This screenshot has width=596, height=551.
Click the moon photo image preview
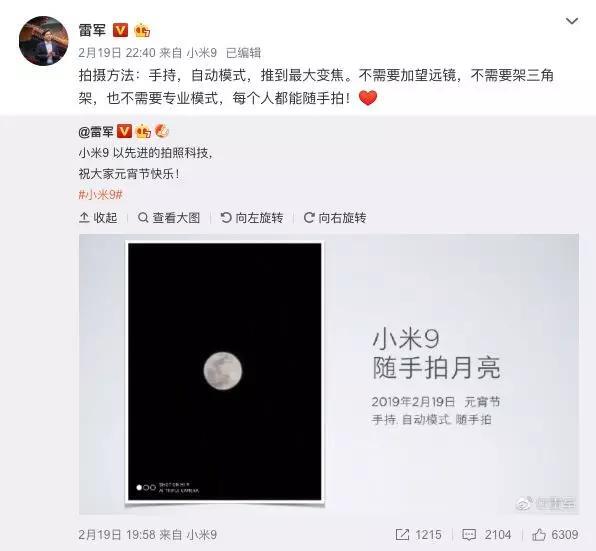click(329, 374)
